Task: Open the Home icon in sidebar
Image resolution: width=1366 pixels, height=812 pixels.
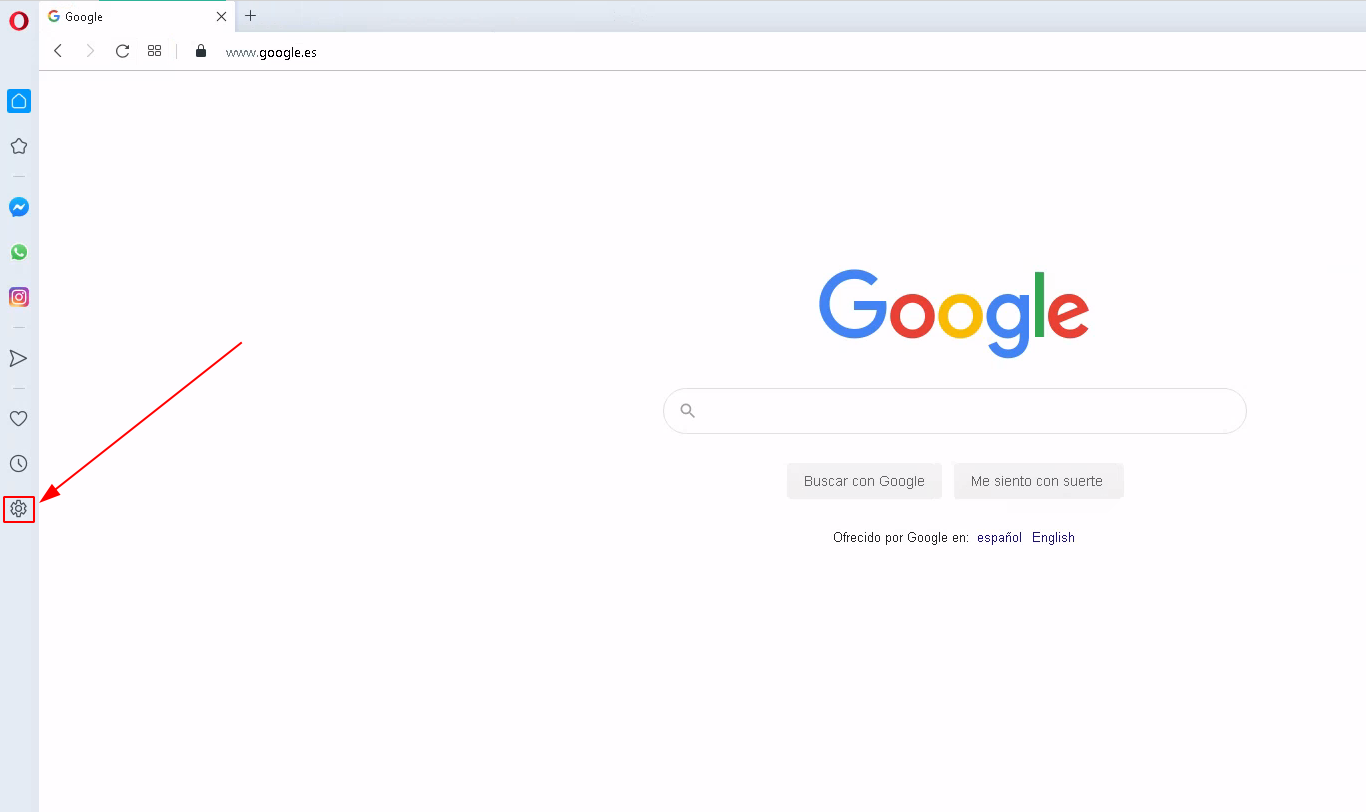Action: point(19,101)
